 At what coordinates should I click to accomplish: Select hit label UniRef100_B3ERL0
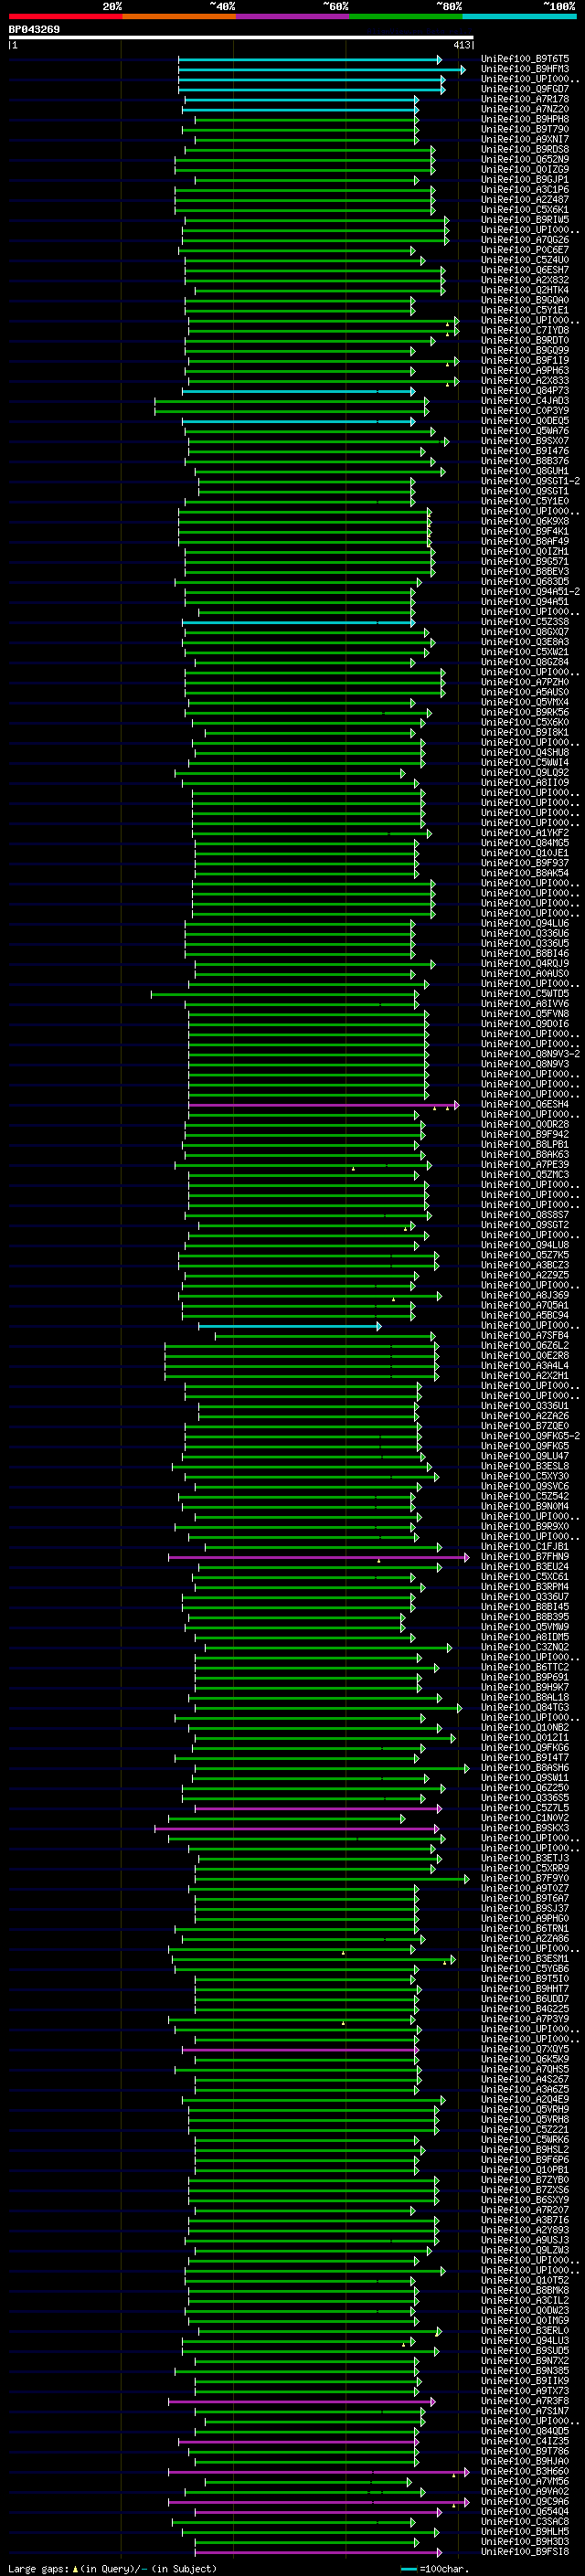point(525,2331)
